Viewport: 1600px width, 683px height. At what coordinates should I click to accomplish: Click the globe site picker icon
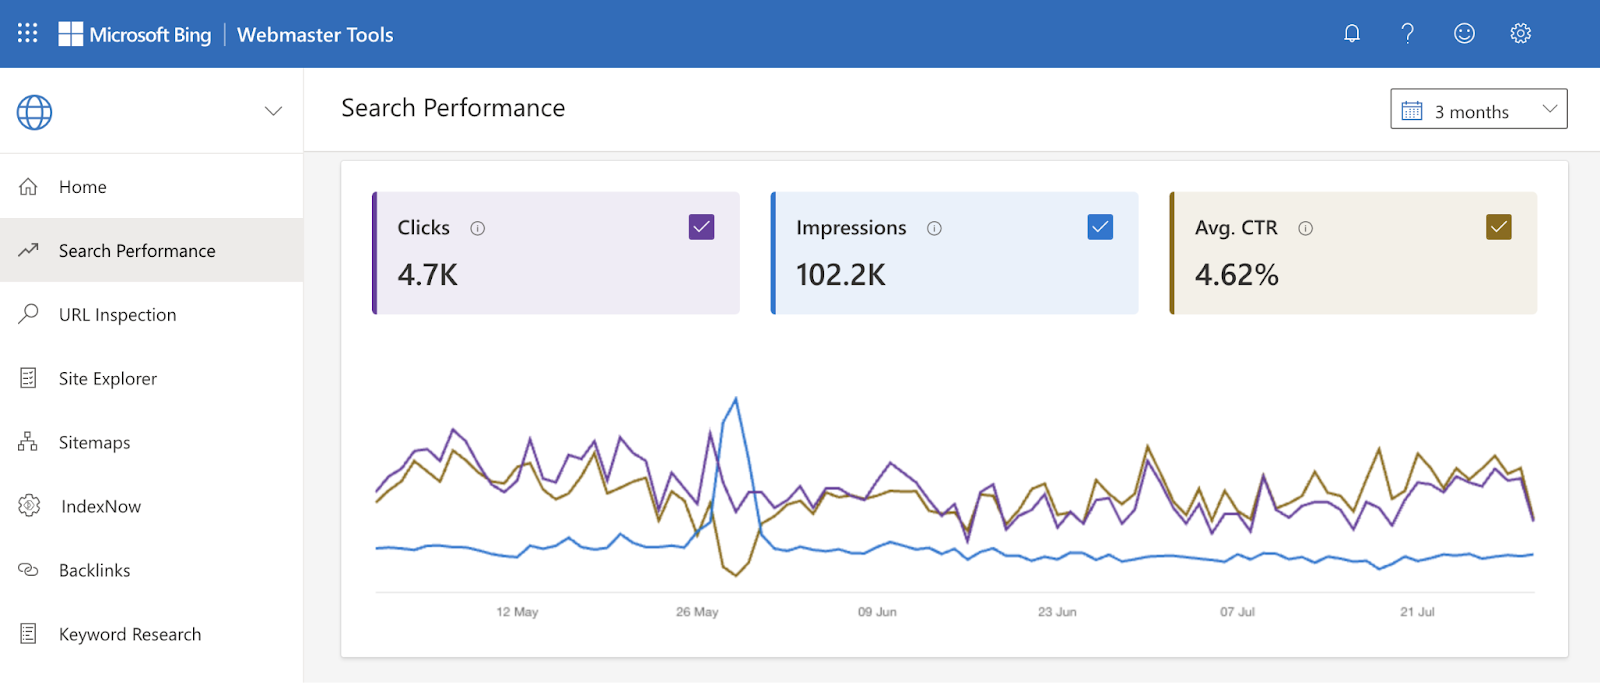click(34, 112)
